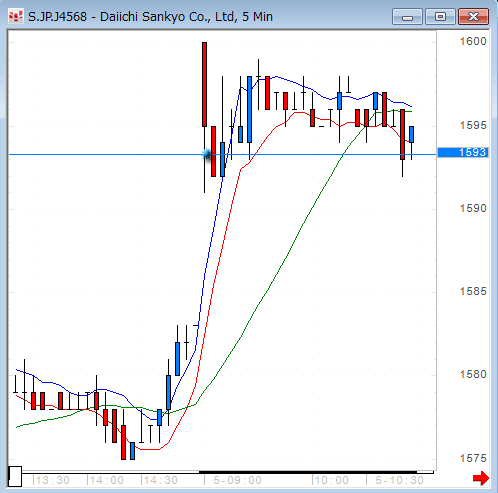Click the 13:30 time axis label

pyautogui.click(x=53, y=481)
